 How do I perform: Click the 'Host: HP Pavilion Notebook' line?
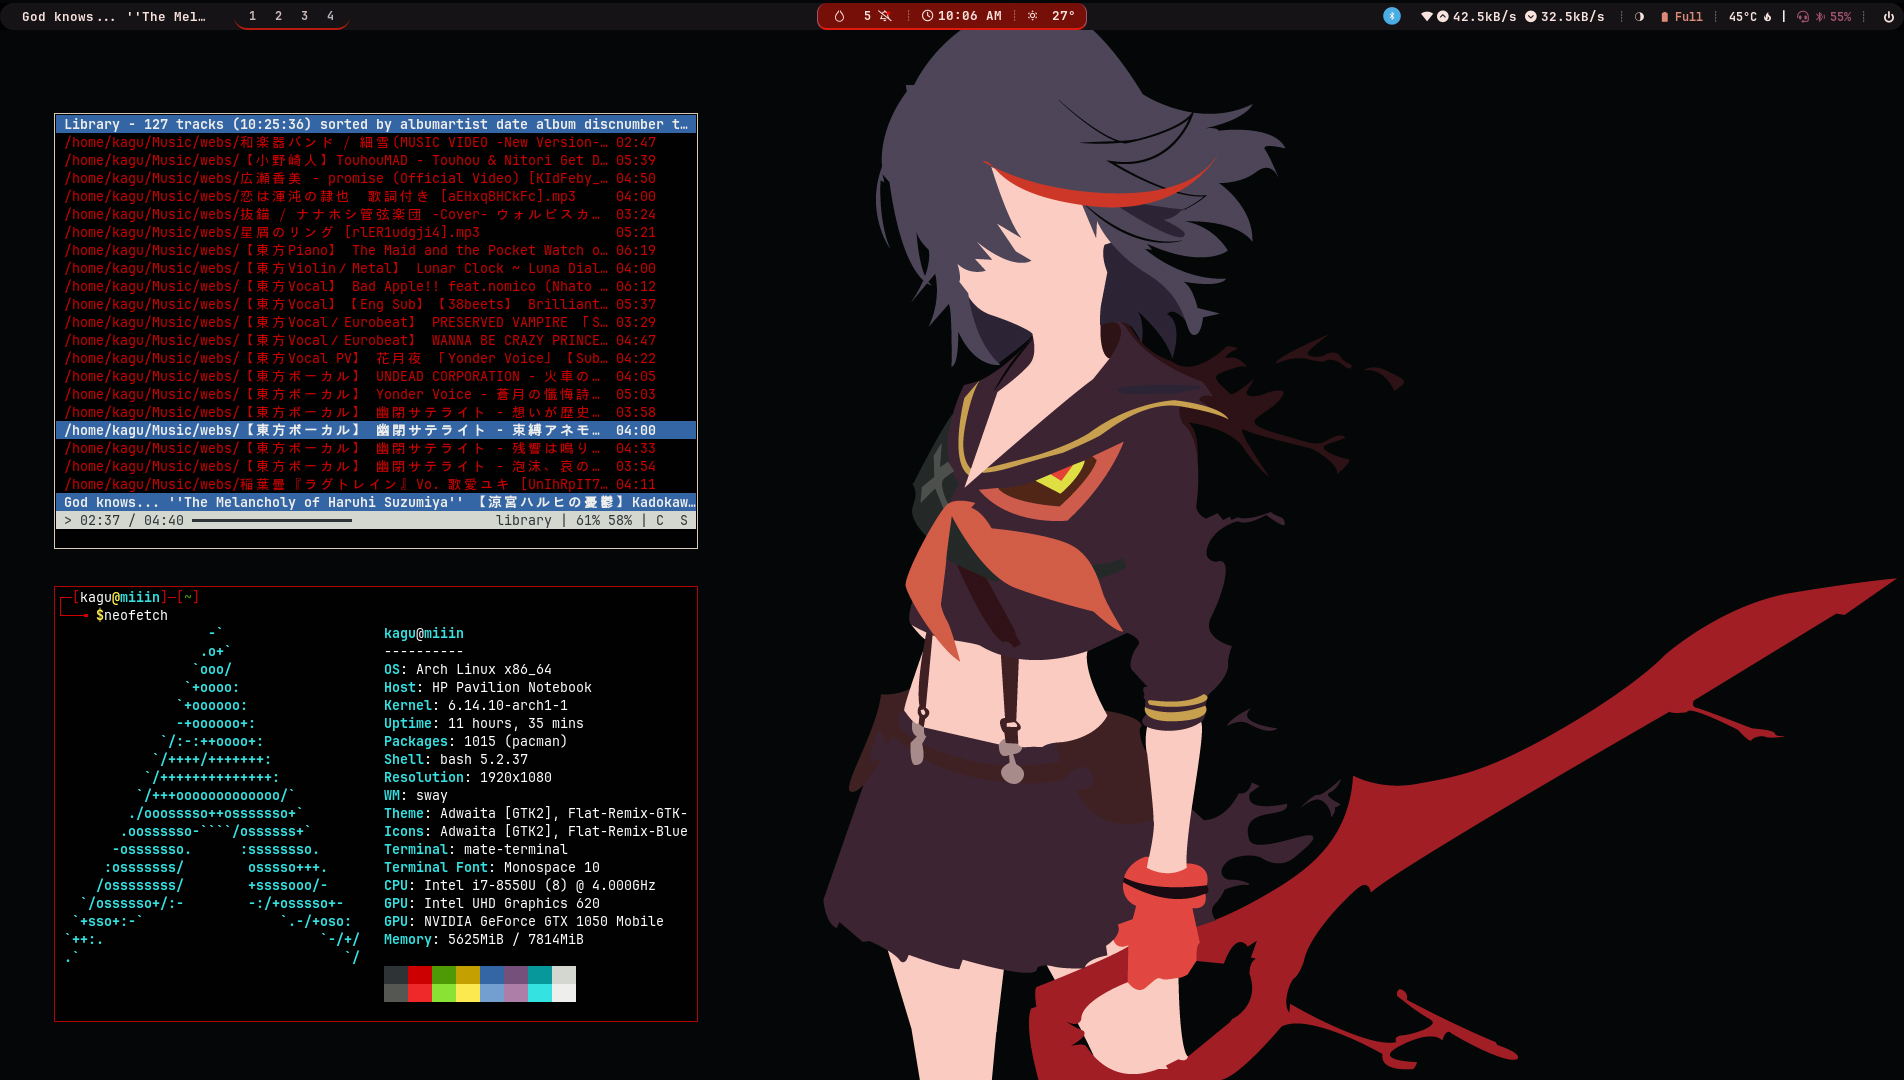(488, 687)
